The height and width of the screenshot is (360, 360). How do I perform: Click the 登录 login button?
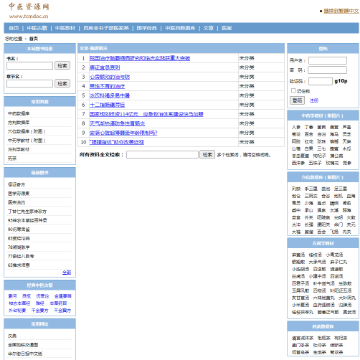click(x=297, y=100)
